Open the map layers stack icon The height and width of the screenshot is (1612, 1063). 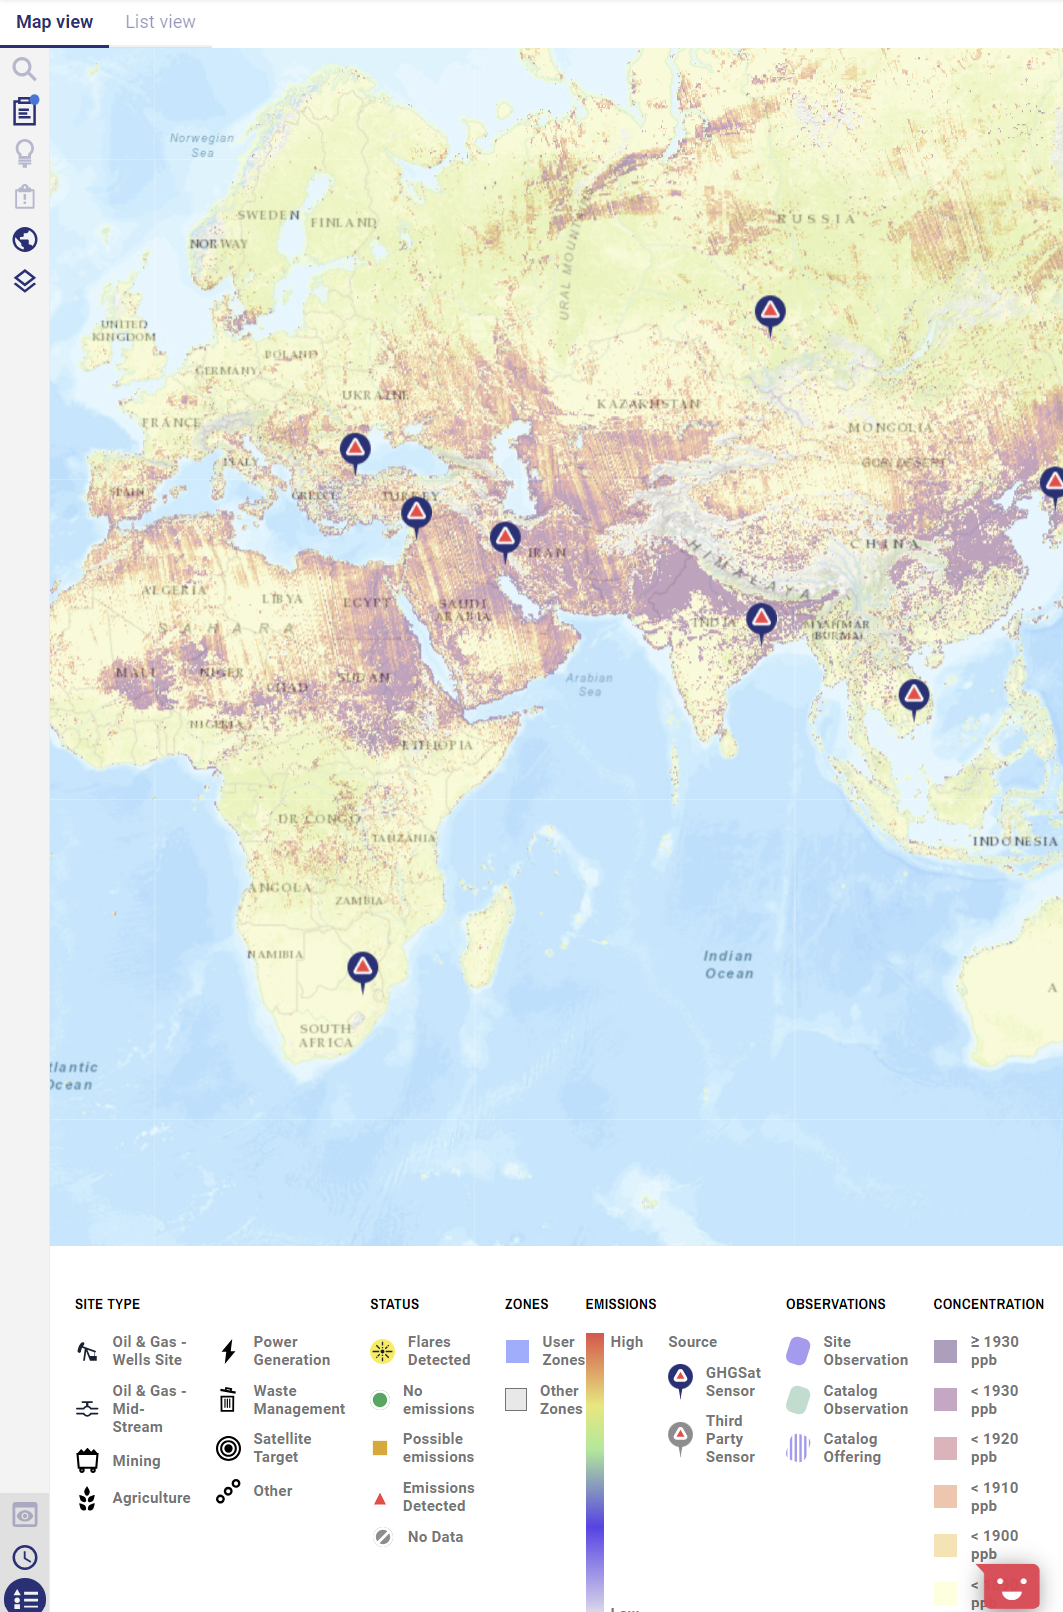click(24, 281)
